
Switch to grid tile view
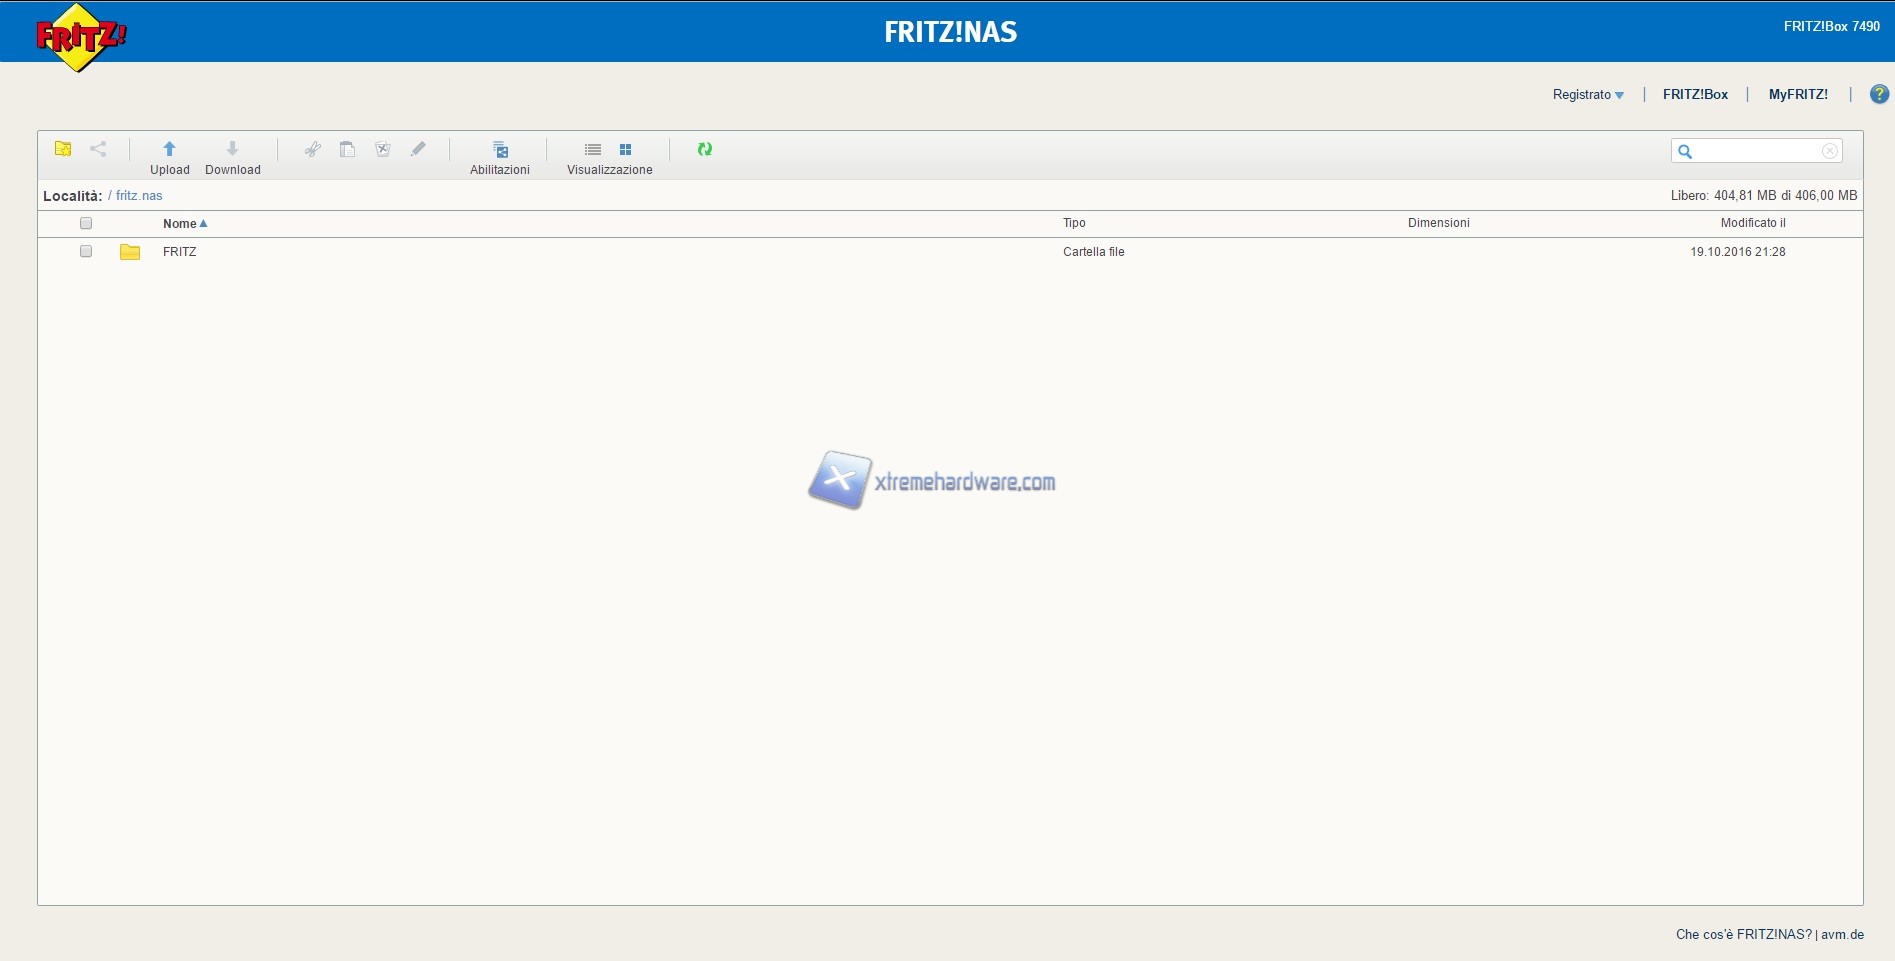625,150
